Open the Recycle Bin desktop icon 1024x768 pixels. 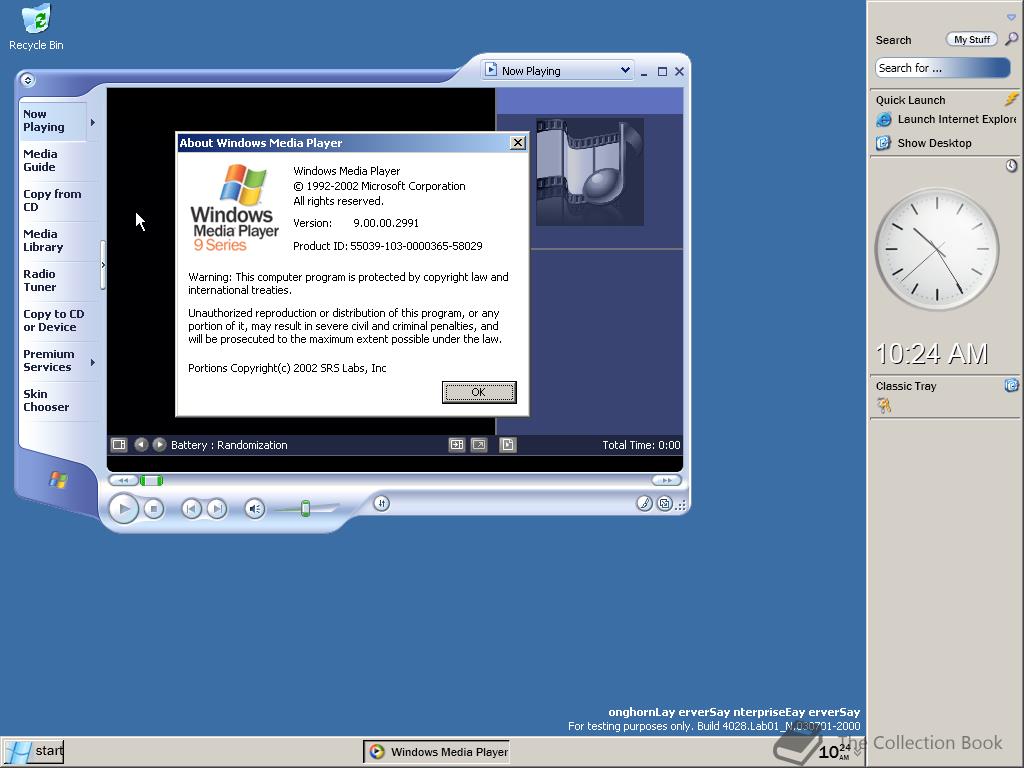[36, 27]
